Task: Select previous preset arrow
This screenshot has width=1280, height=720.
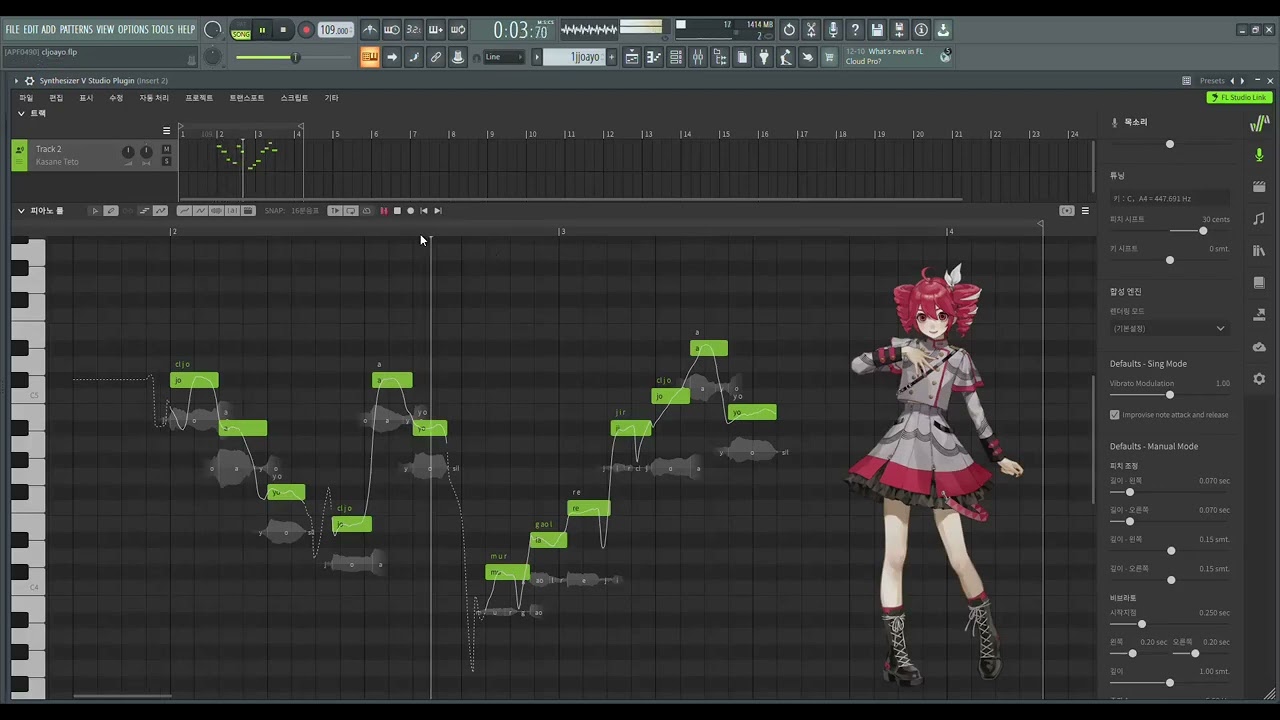Action: 1232,81
